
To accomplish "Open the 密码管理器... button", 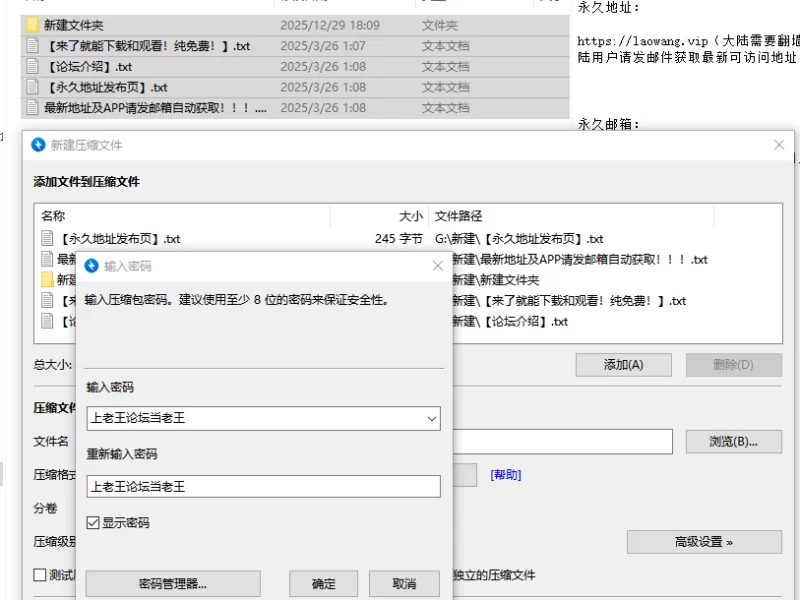I will [x=173, y=584].
